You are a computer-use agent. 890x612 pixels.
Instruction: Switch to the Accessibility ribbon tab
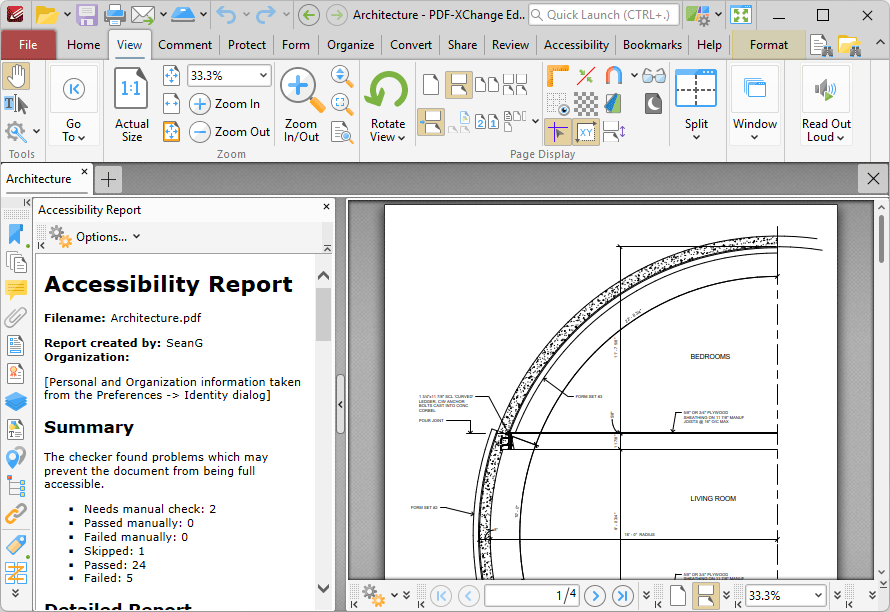(x=576, y=45)
